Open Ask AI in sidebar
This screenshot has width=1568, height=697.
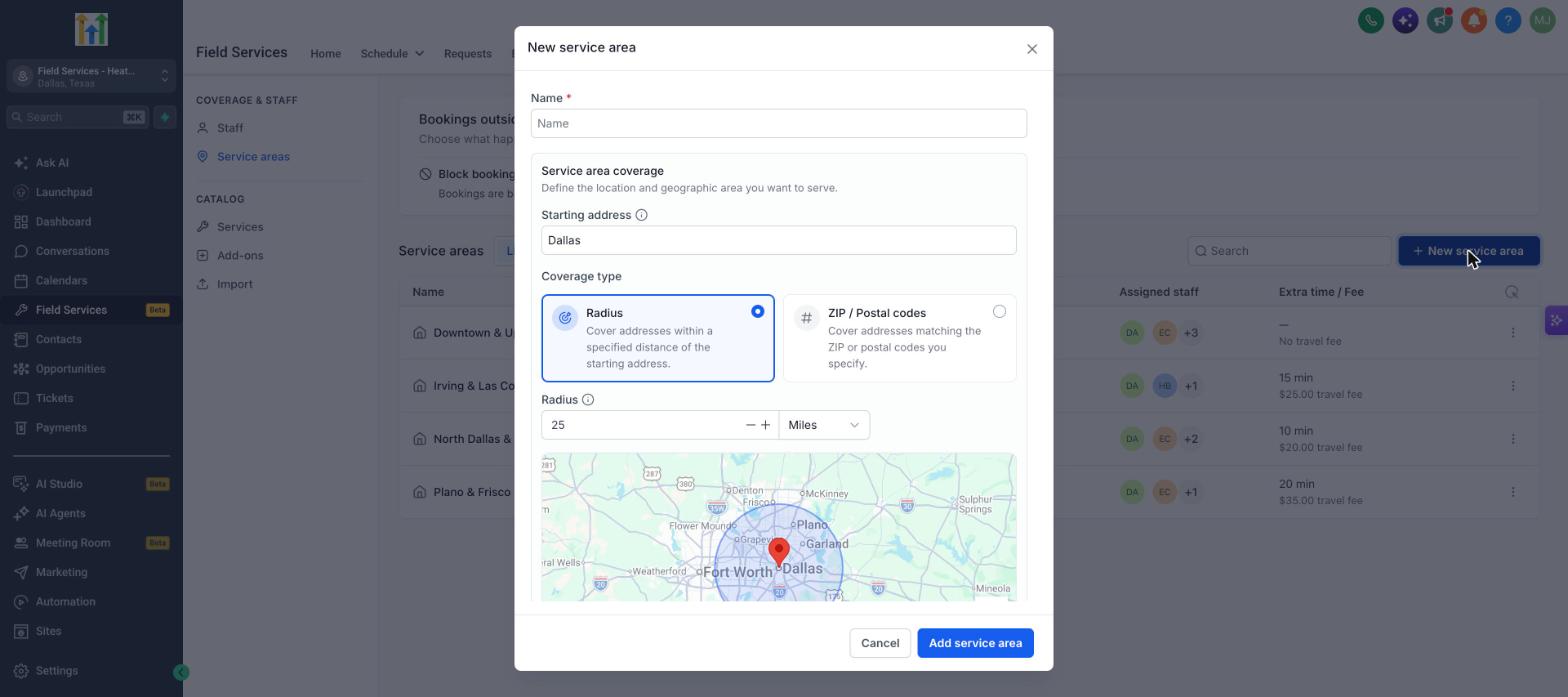click(x=52, y=163)
